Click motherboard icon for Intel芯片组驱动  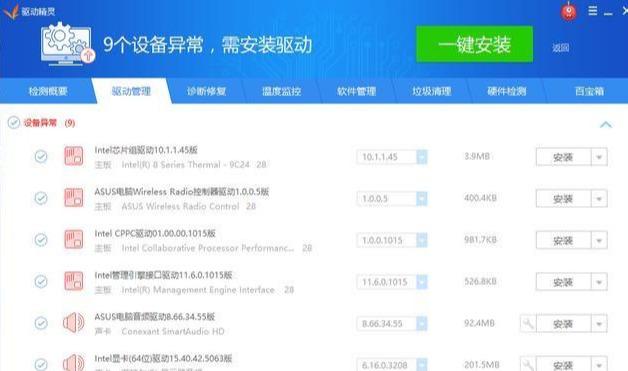(74, 156)
